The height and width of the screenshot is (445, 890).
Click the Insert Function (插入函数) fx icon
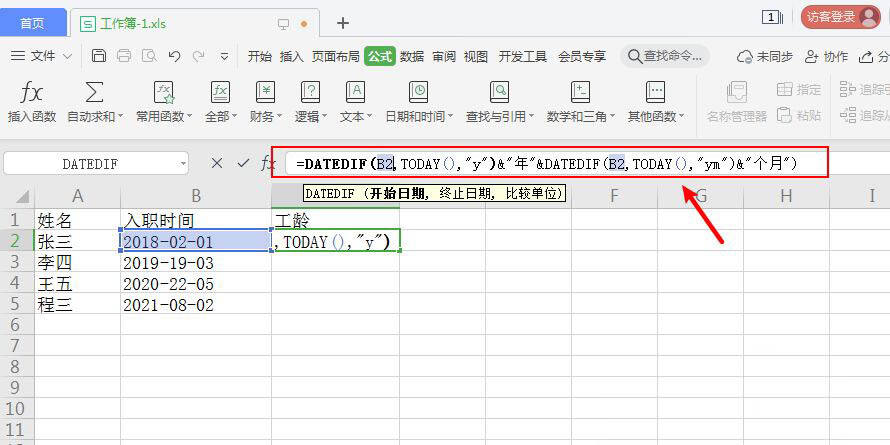pyautogui.click(x=32, y=92)
